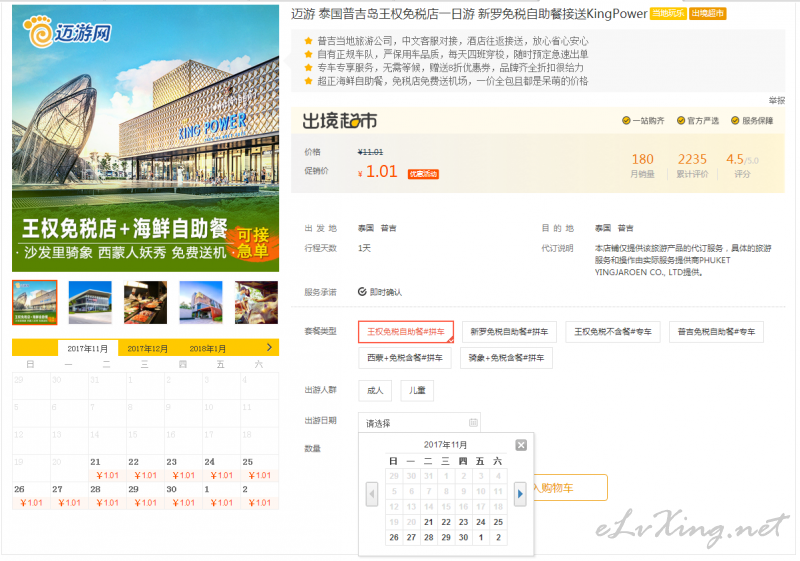This screenshot has height=561, width=800.
Task: Open the 出游日期 请选择 date field
Action: click(419, 423)
